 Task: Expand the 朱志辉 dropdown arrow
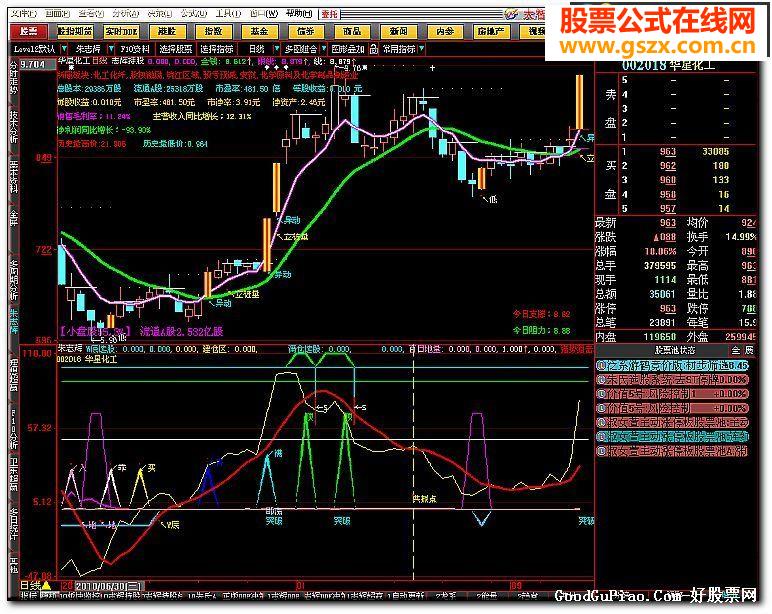coord(111,49)
